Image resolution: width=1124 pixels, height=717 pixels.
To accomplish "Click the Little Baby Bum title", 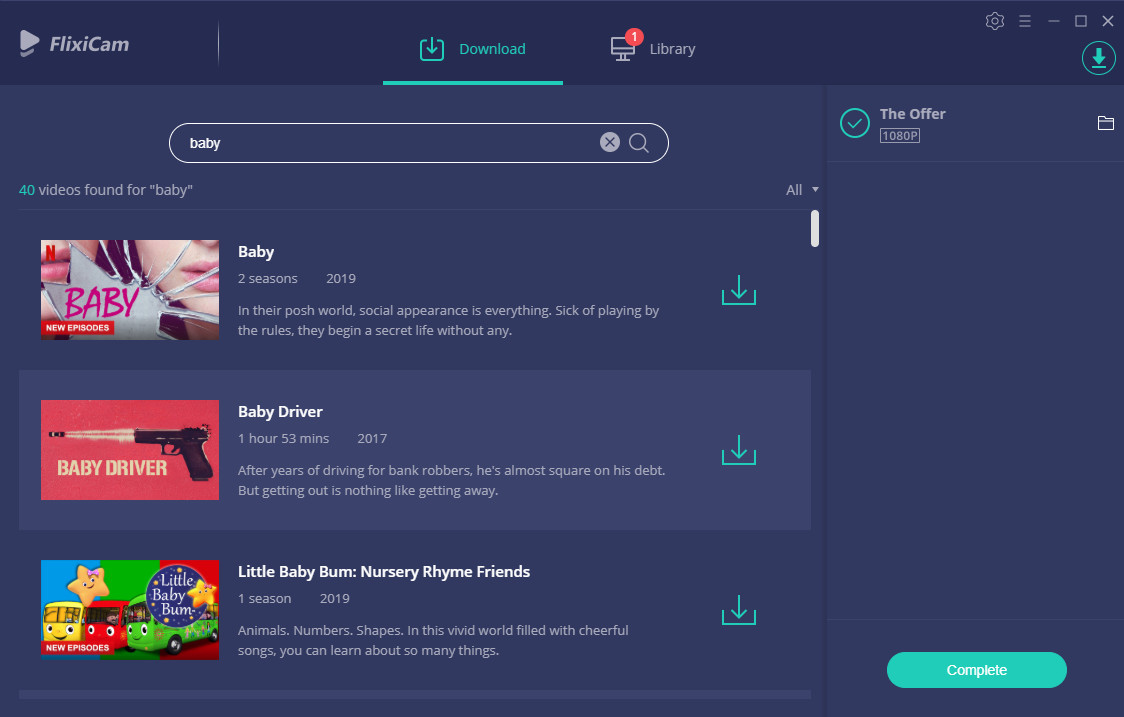I will pyautogui.click(x=384, y=572).
